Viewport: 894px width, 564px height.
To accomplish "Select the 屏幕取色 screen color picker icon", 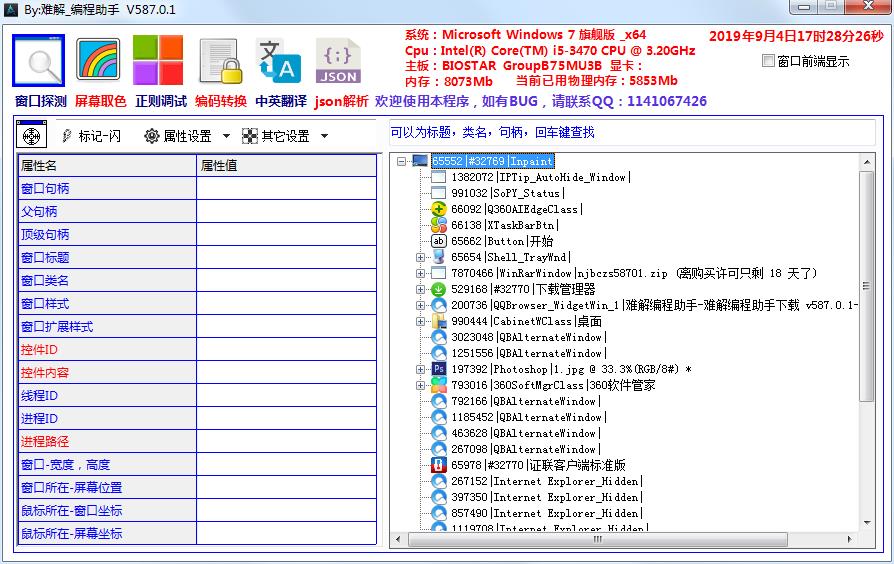I will pos(99,62).
